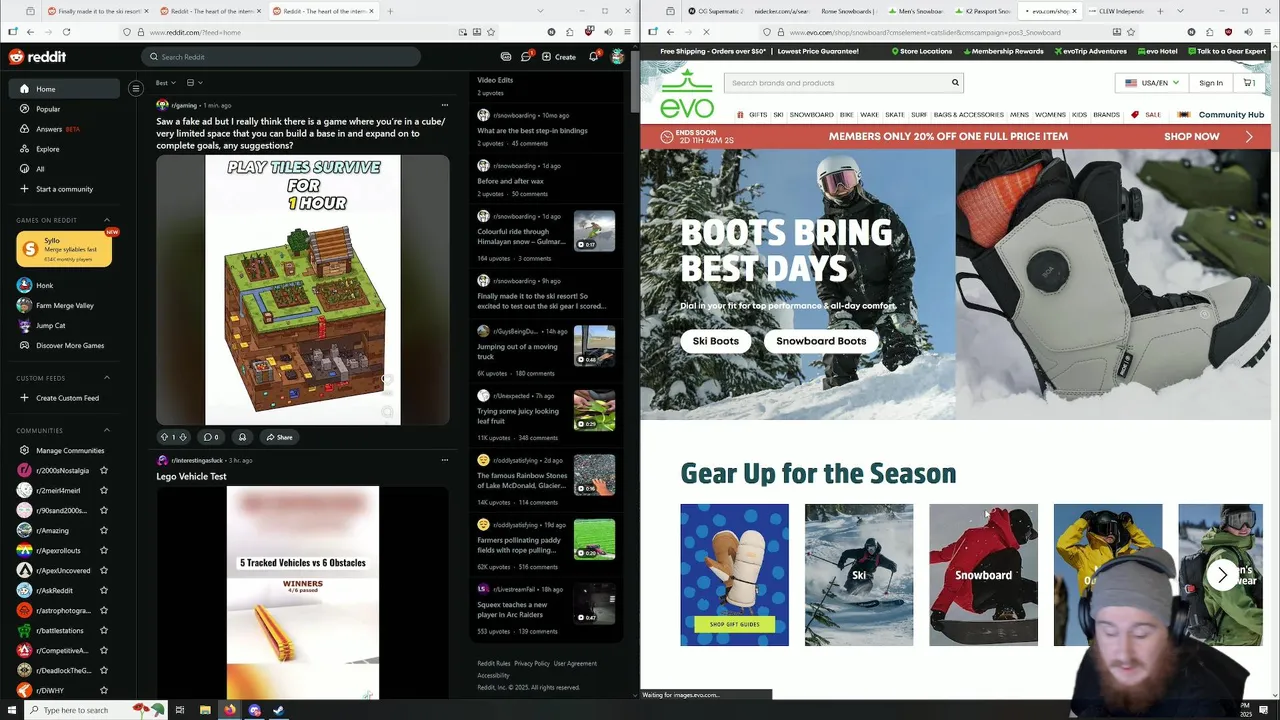Click Start a community in sidebar

pos(65,189)
